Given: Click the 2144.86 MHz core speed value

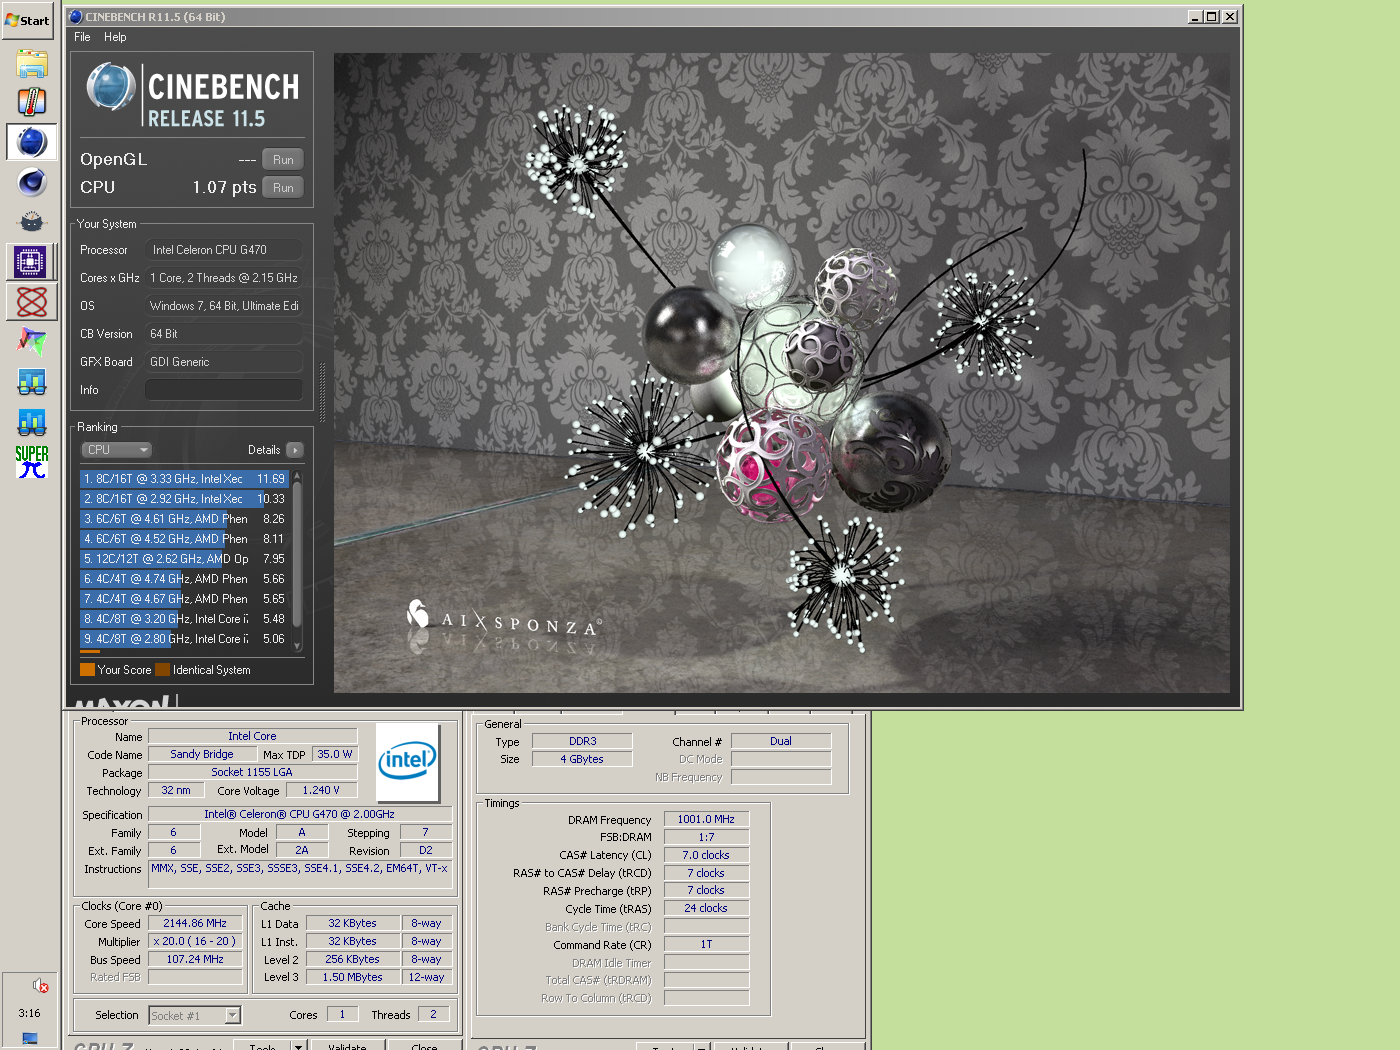Looking at the screenshot, I should click(x=195, y=923).
